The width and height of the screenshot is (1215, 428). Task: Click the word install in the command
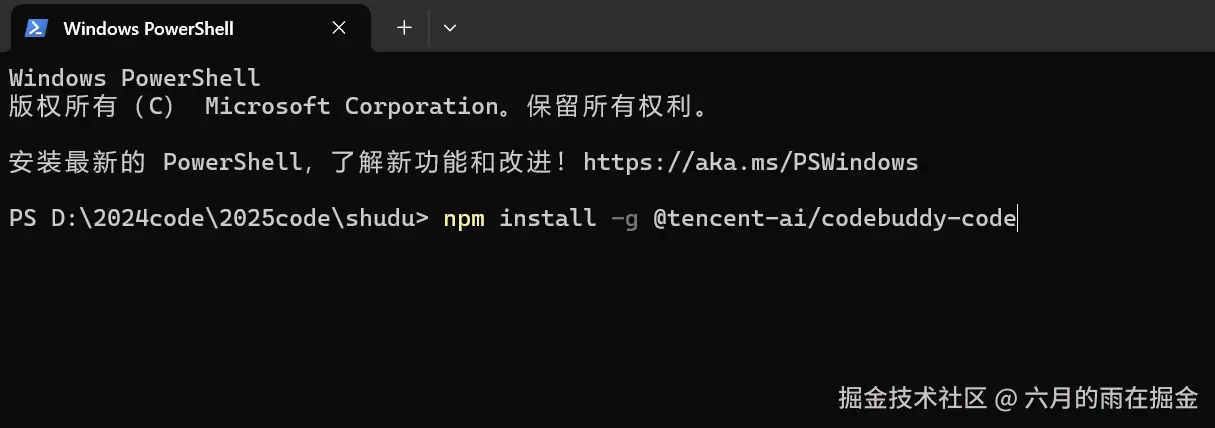pyautogui.click(x=547, y=217)
